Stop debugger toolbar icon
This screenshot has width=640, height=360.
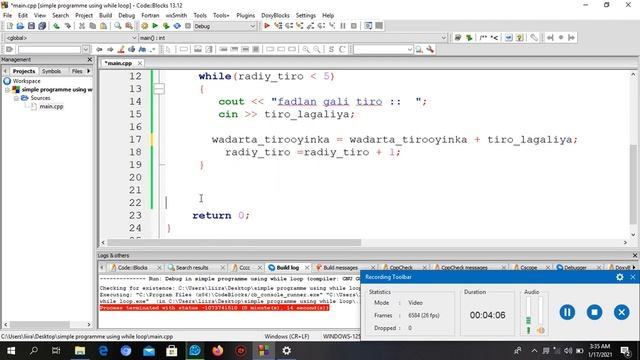tap(354, 26)
